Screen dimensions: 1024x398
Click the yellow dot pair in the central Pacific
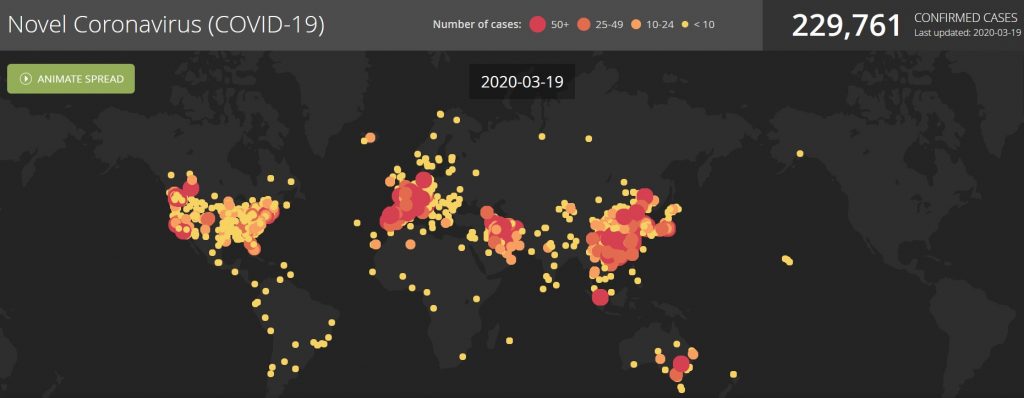coord(787,260)
